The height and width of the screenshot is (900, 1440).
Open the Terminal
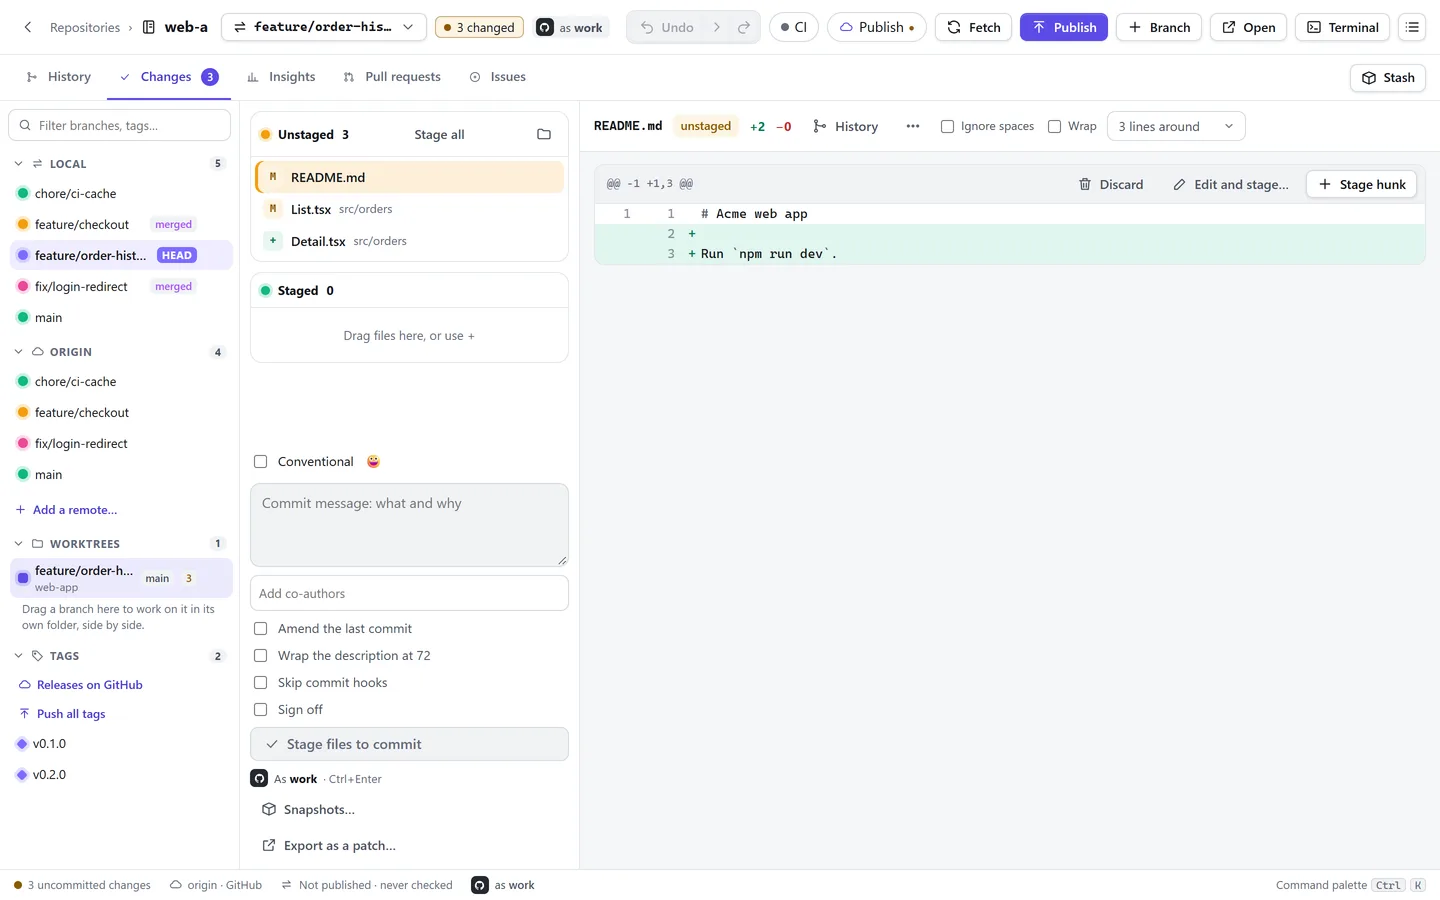1342,27
